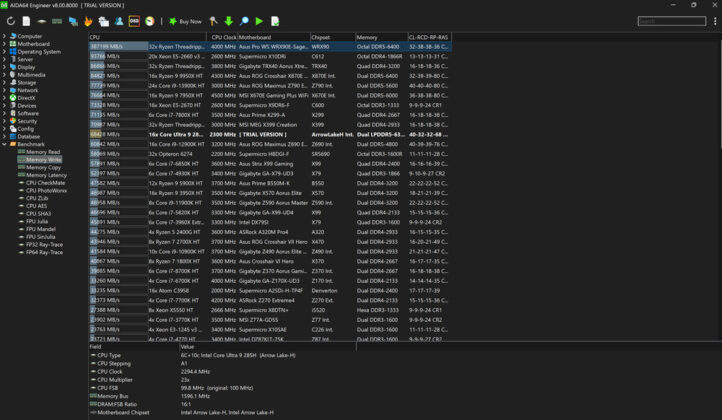Click the Field column header in details pane
This screenshot has height=420, width=722.
click(x=134, y=347)
